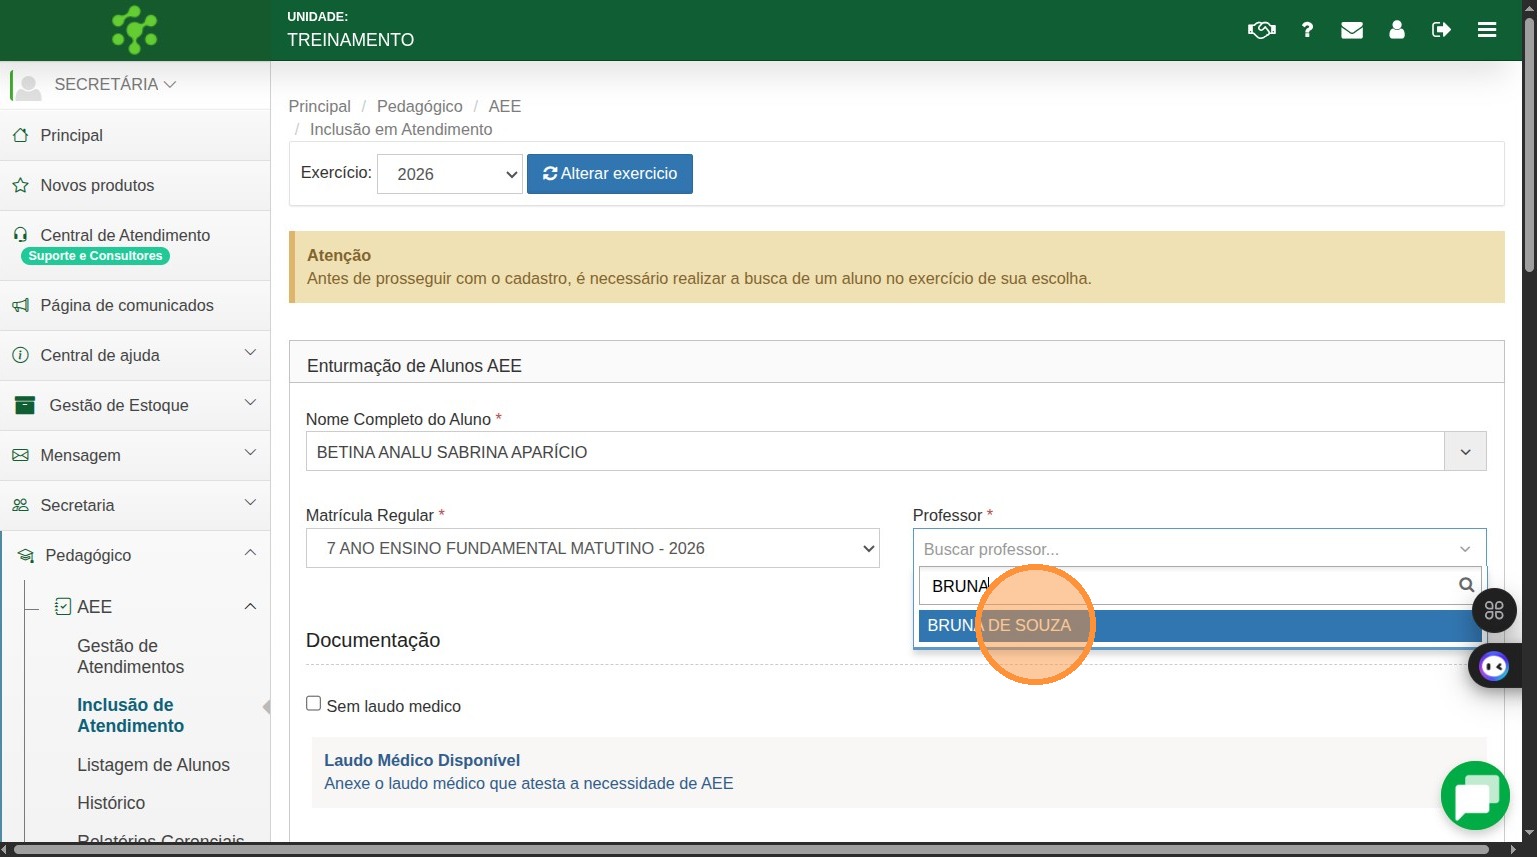
Task: Open the green chat bubble widget
Action: click(x=1475, y=796)
